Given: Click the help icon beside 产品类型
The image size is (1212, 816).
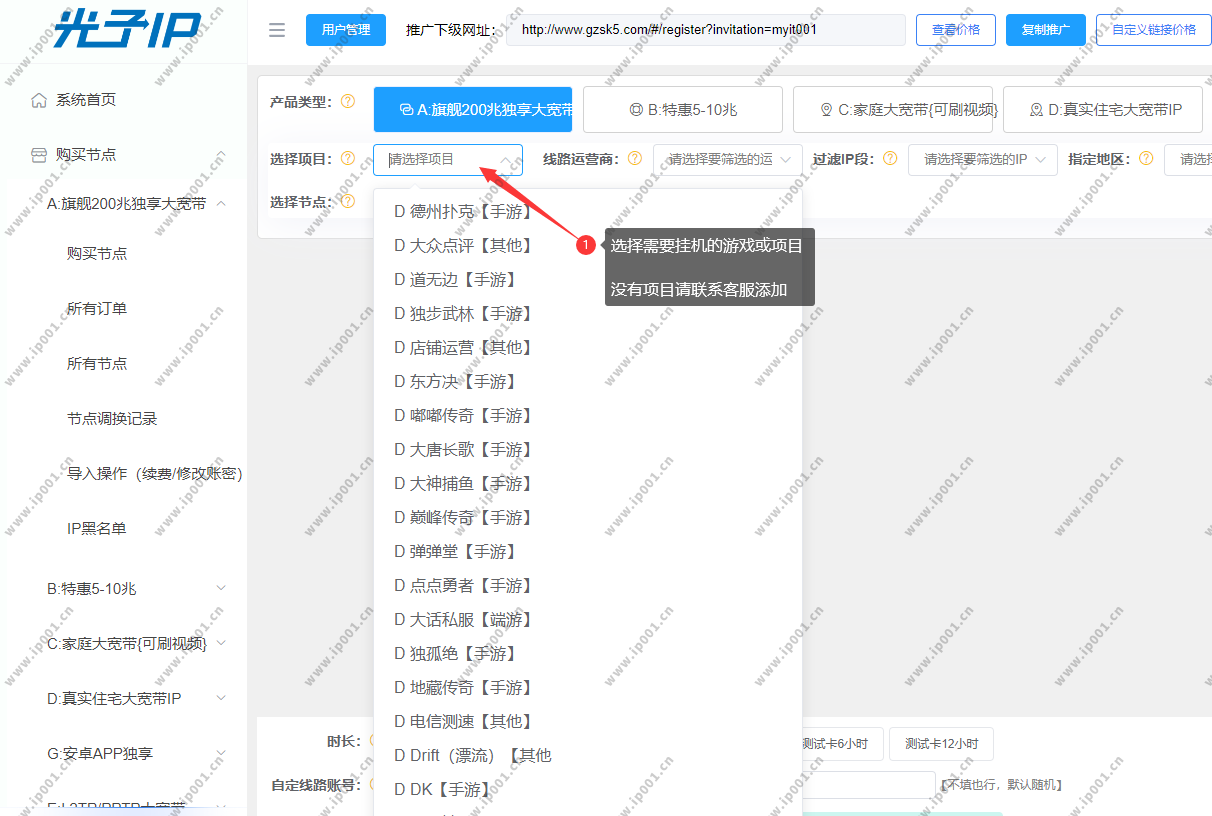Looking at the screenshot, I should tap(348, 101).
